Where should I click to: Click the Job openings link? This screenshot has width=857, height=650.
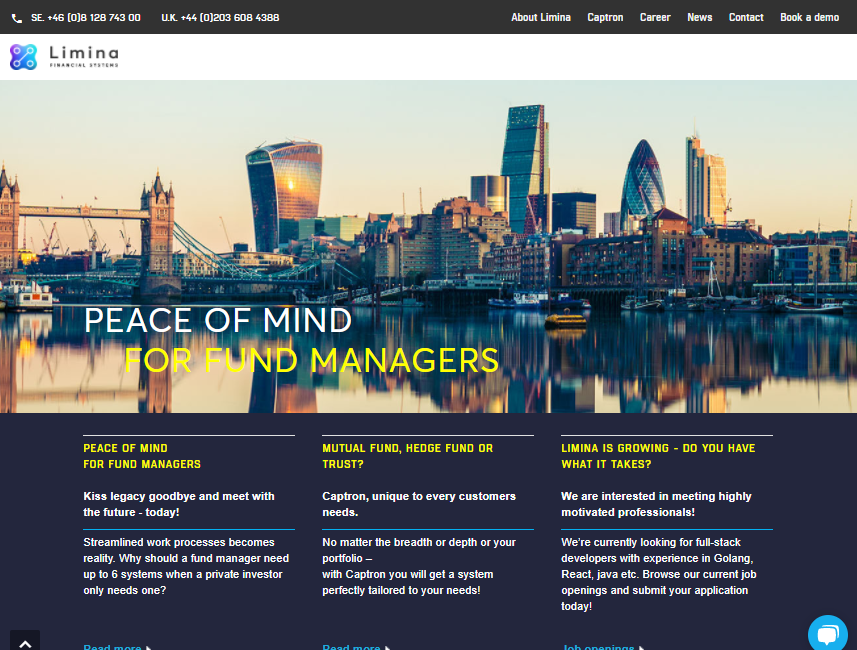point(597,647)
